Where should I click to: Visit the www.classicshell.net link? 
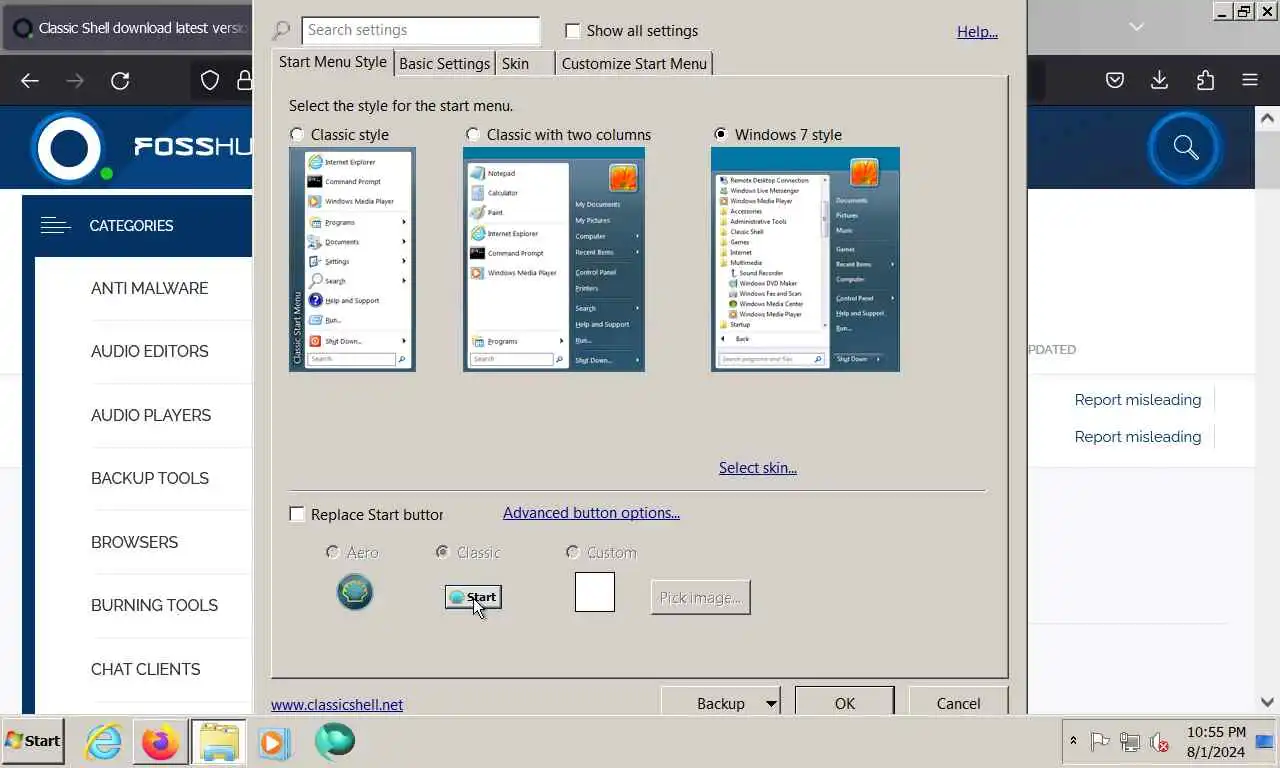pos(337,705)
